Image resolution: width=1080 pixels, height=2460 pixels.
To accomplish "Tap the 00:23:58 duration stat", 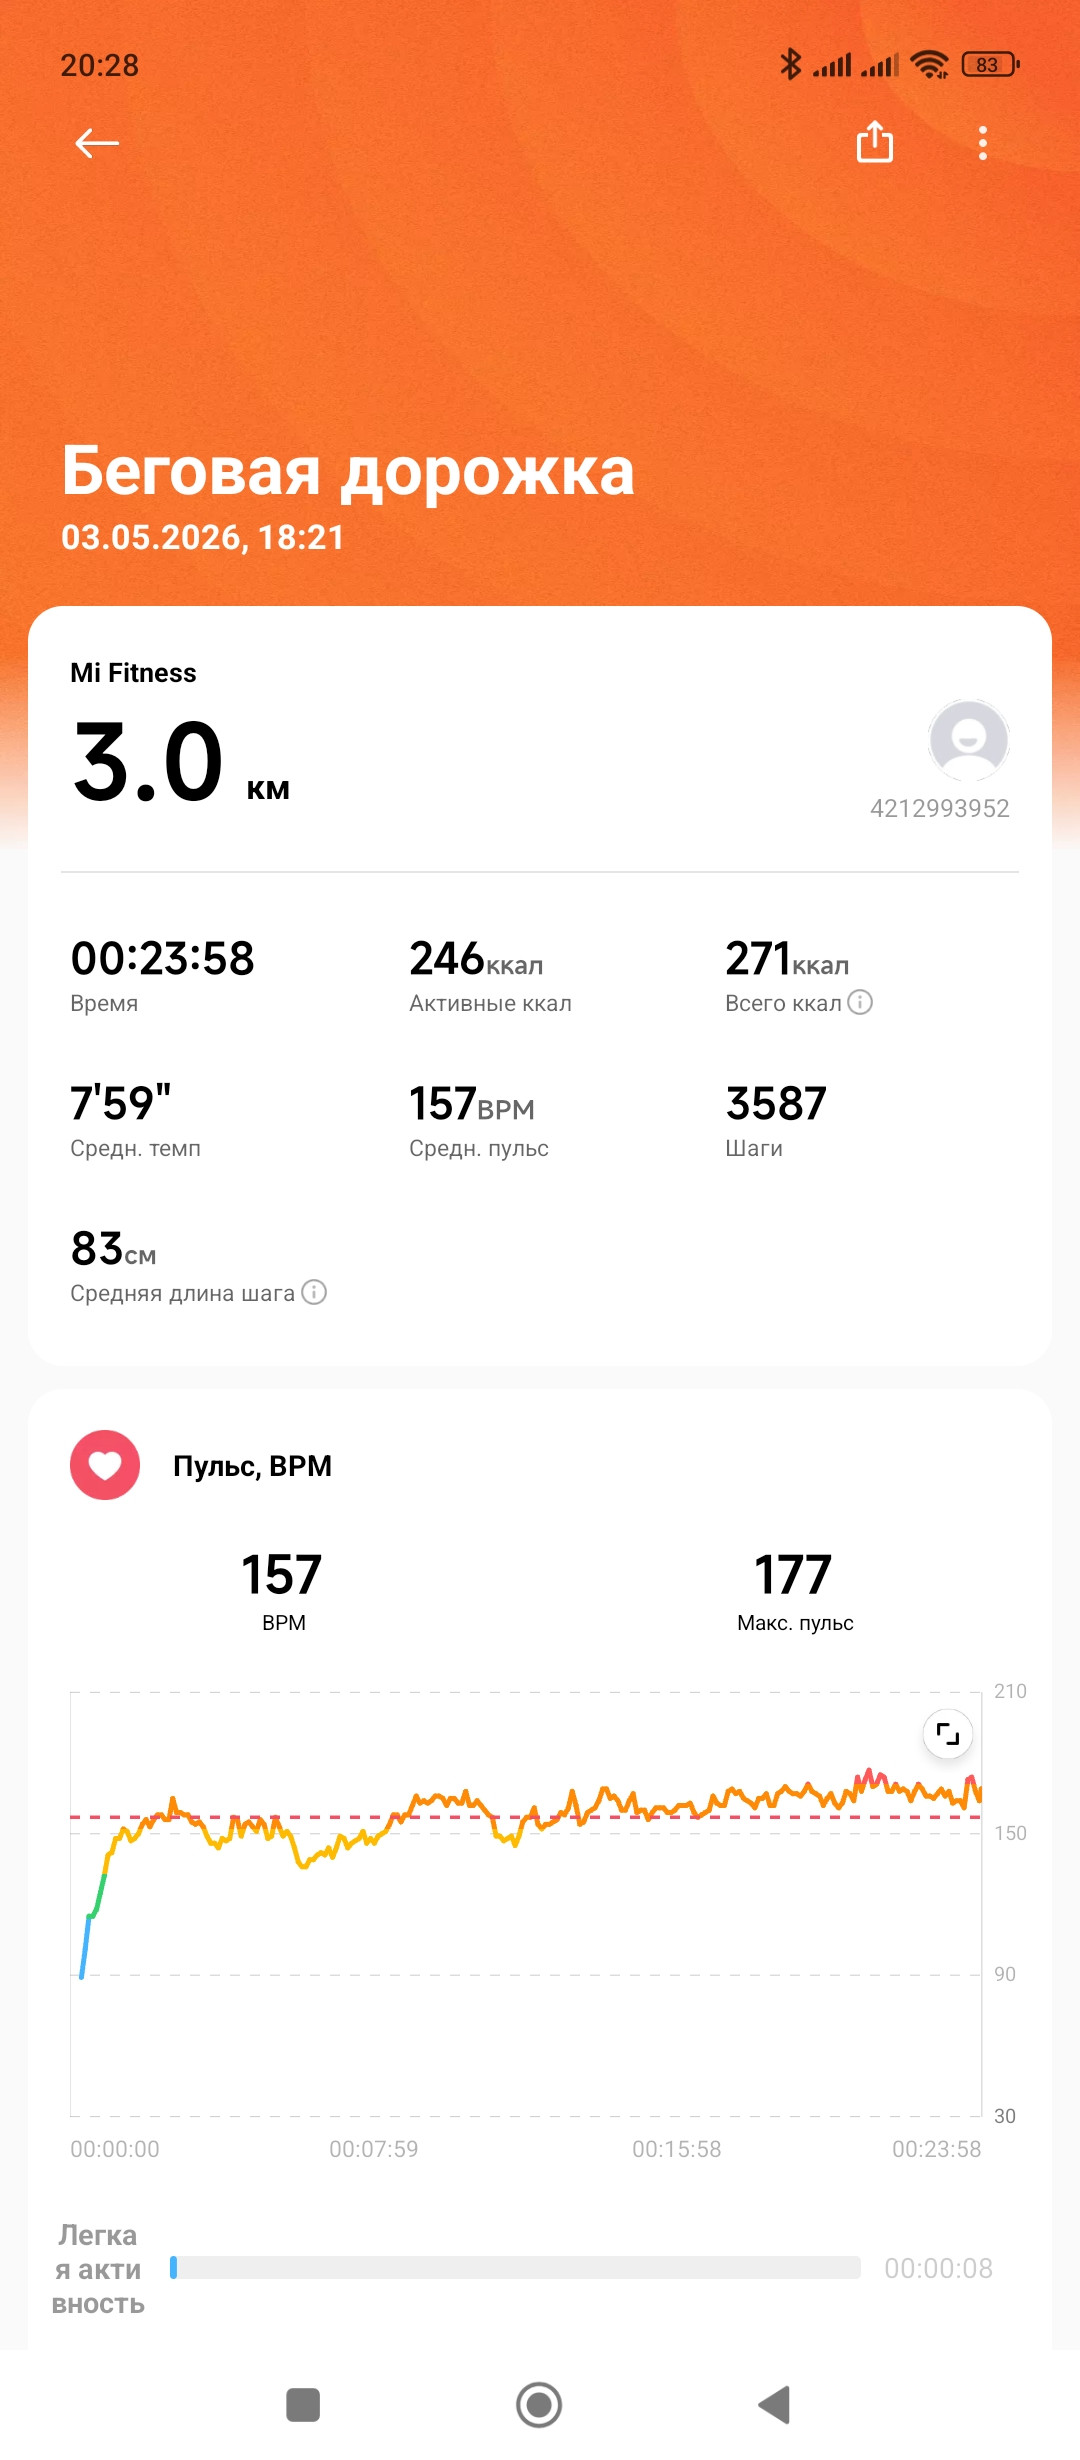I will (x=162, y=974).
